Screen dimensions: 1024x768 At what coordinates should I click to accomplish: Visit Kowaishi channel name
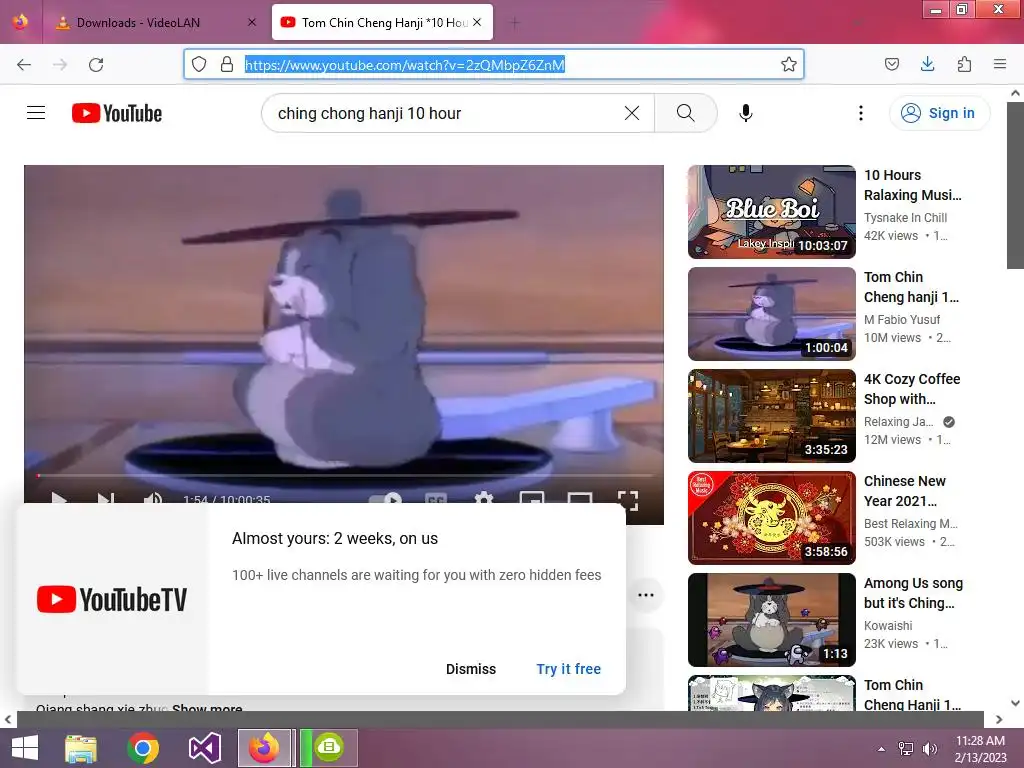click(888, 626)
